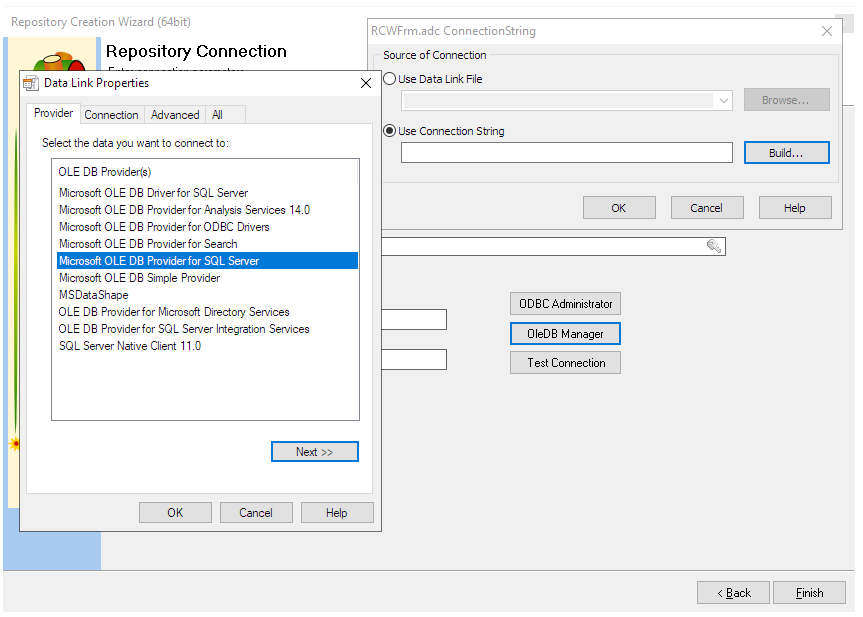Select Microsoft OLE DB Provider for SQL Server
This screenshot has width=863, height=617.
pos(207,261)
